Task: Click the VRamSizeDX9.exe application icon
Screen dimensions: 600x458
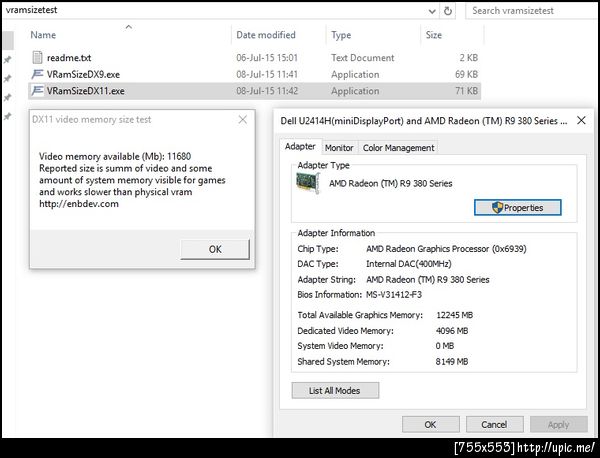Action: click(x=38, y=74)
